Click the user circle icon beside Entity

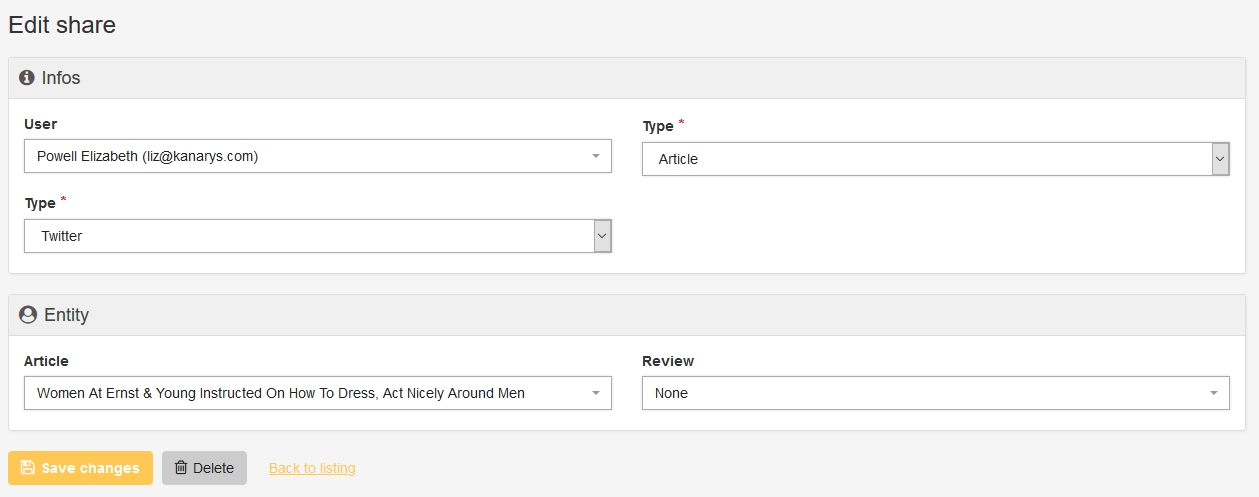pyautogui.click(x=28, y=315)
